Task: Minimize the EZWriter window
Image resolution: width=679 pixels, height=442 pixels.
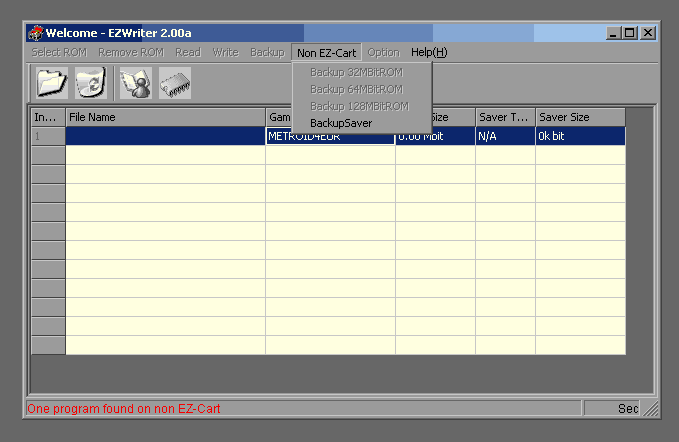Action: tap(612, 33)
